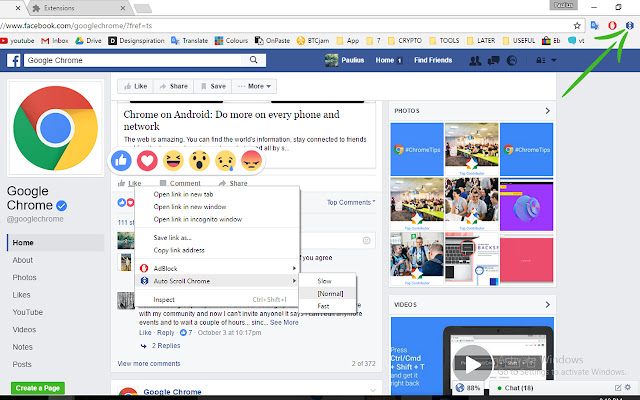
Task: Select Fast scroll speed
Action: point(328,306)
